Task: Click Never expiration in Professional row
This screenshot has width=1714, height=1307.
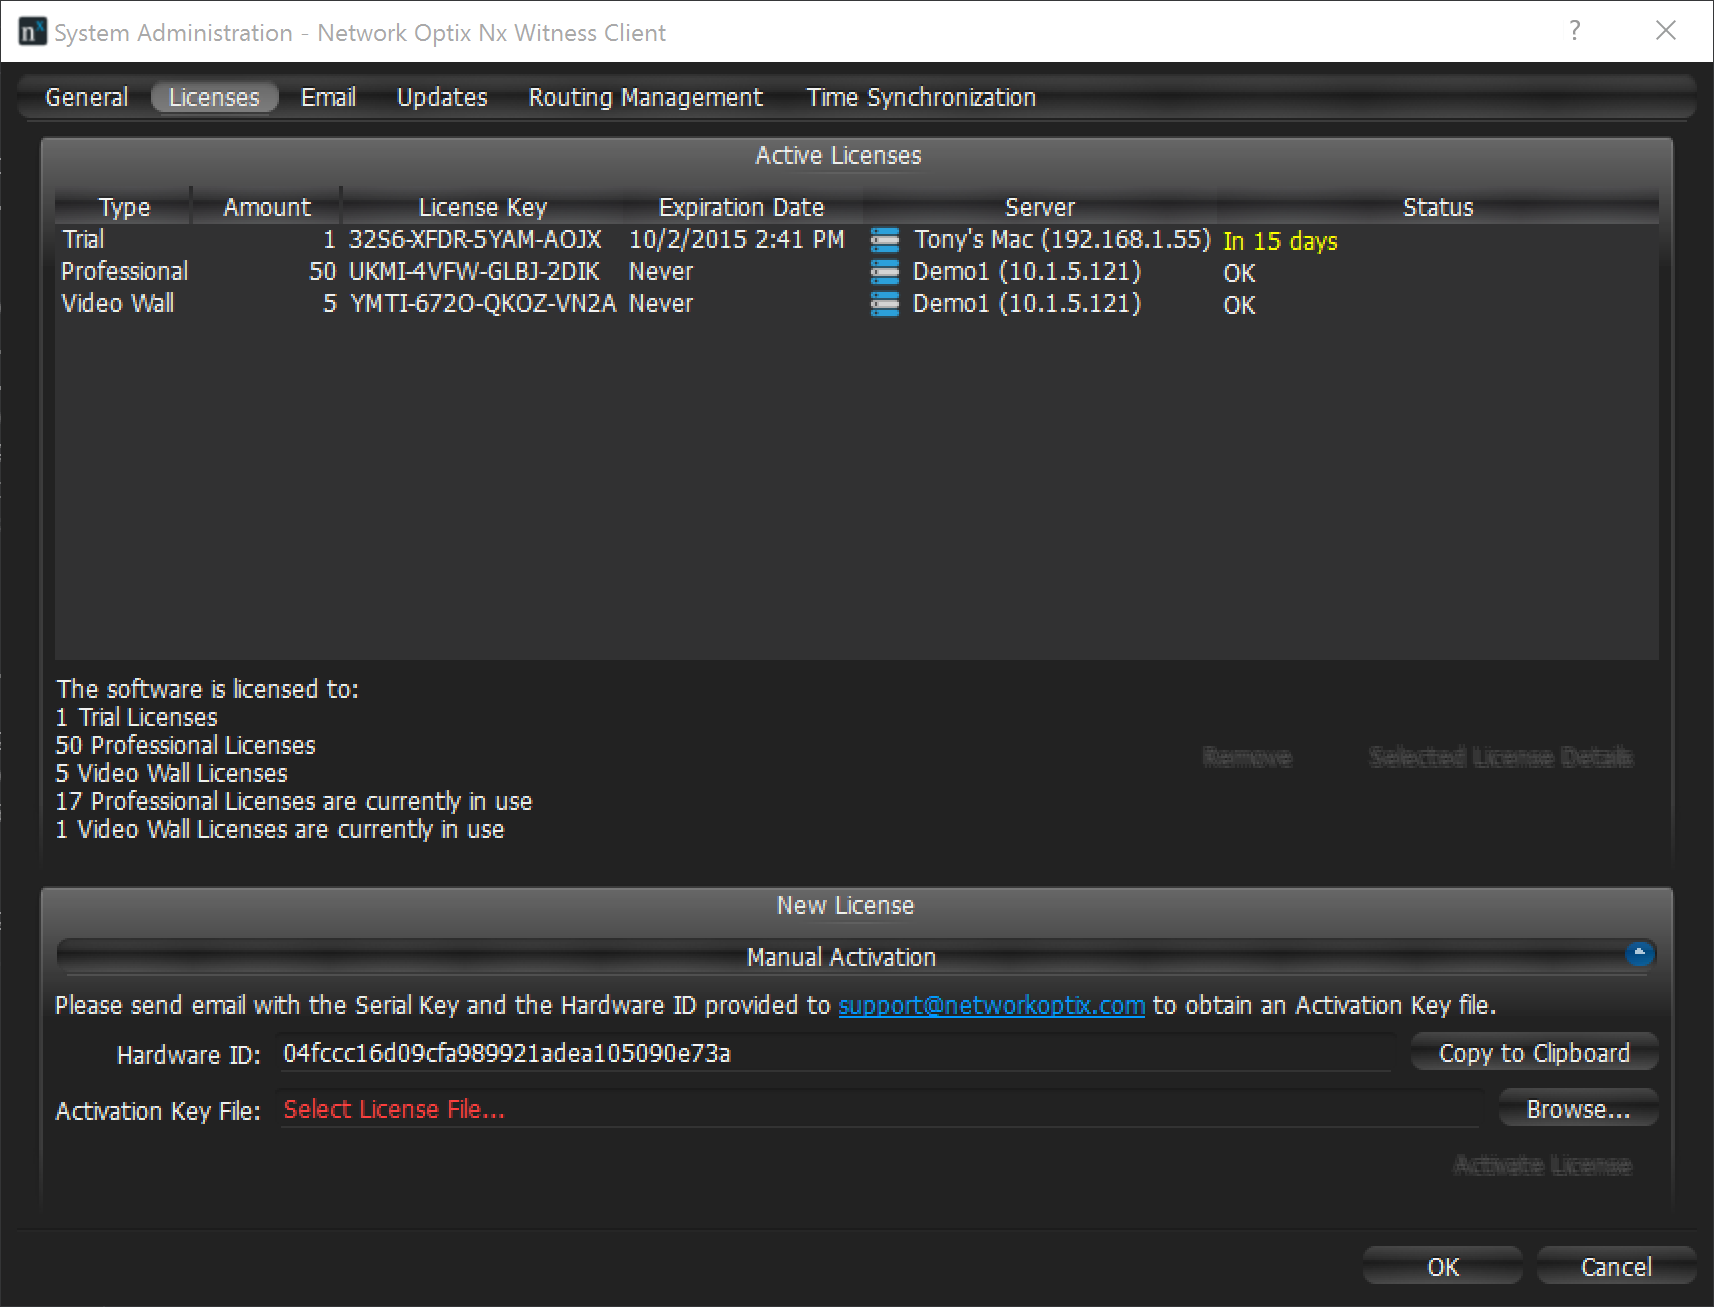Action: (661, 272)
